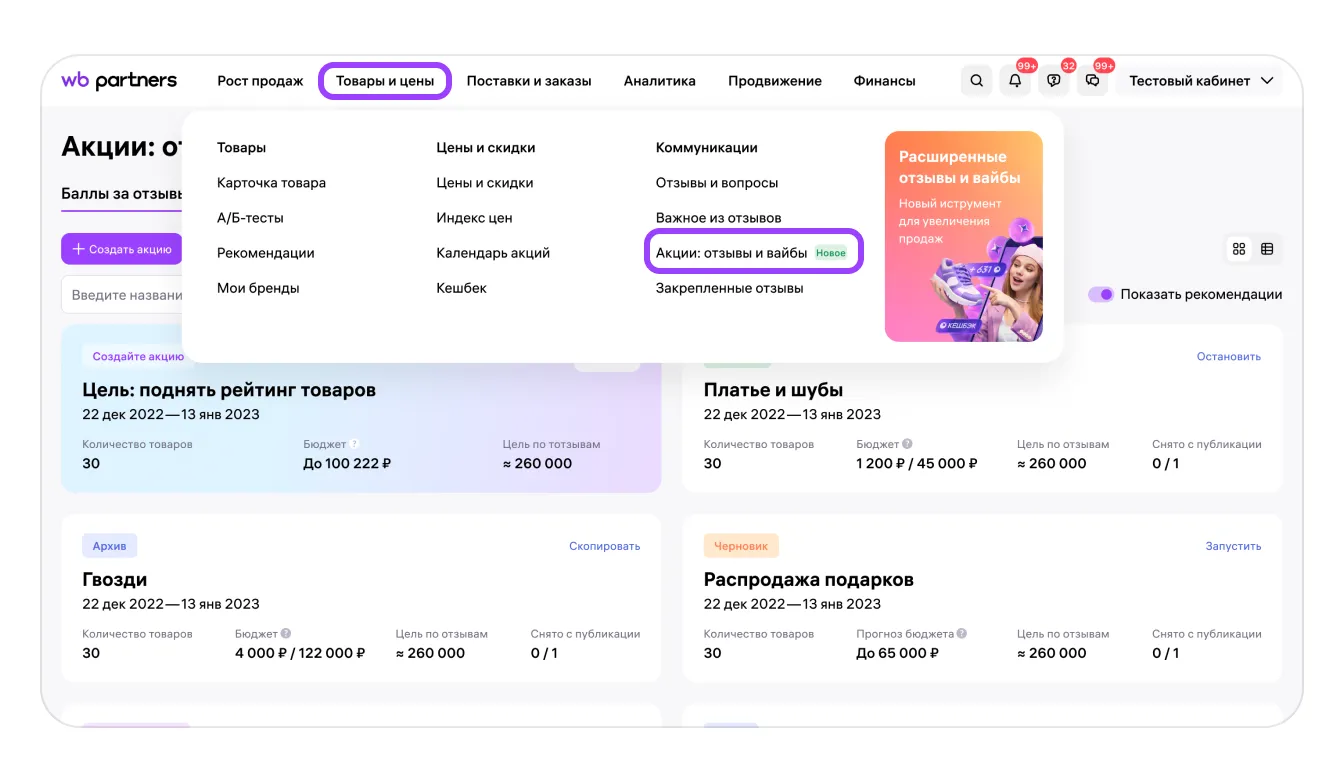
Task: Select the Кешбек menu entry
Action: [x=462, y=288]
